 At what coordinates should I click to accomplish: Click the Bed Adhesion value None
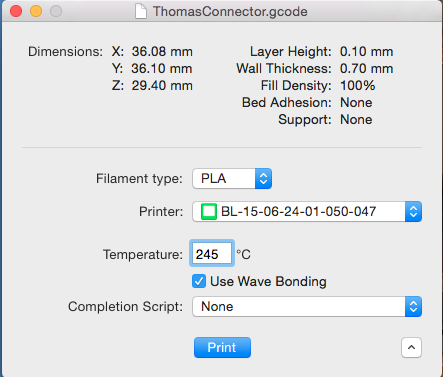(356, 103)
